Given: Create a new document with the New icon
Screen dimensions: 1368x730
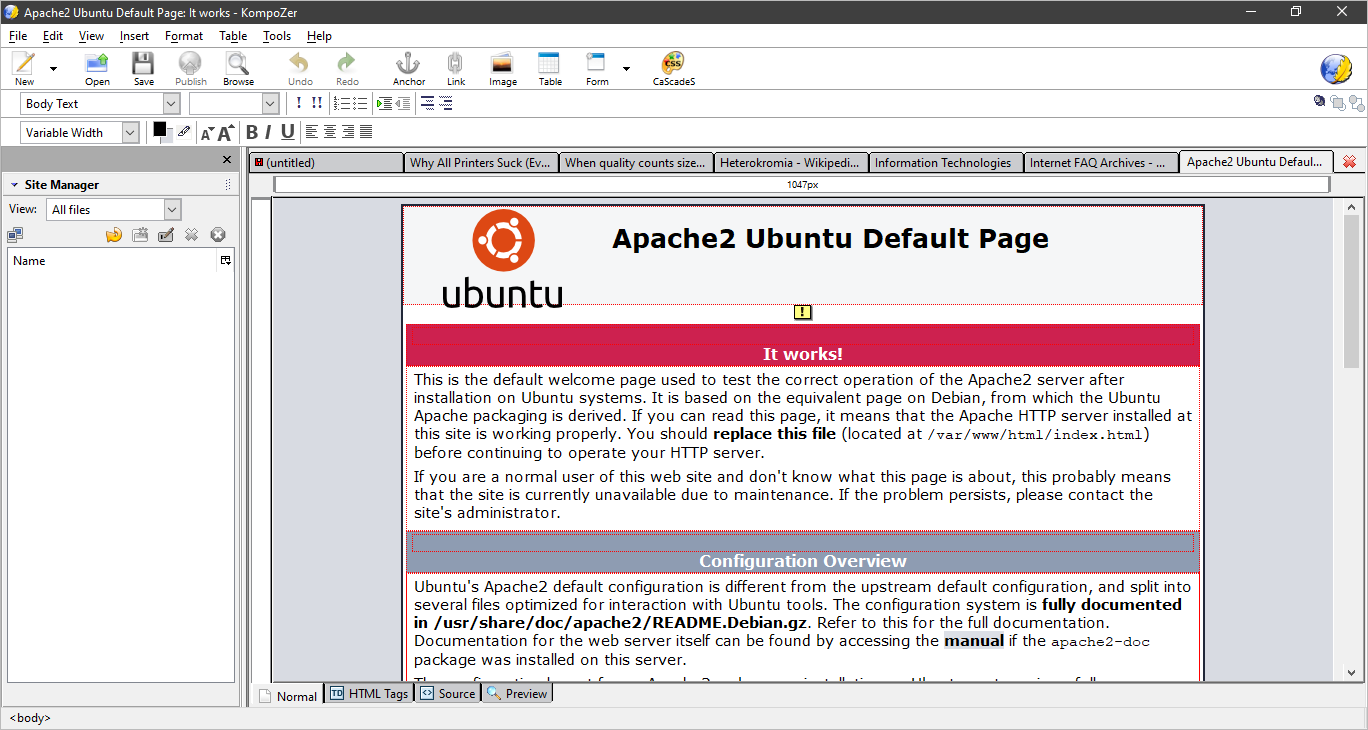Looking at the screenshot, I should (x=24, y=69).
